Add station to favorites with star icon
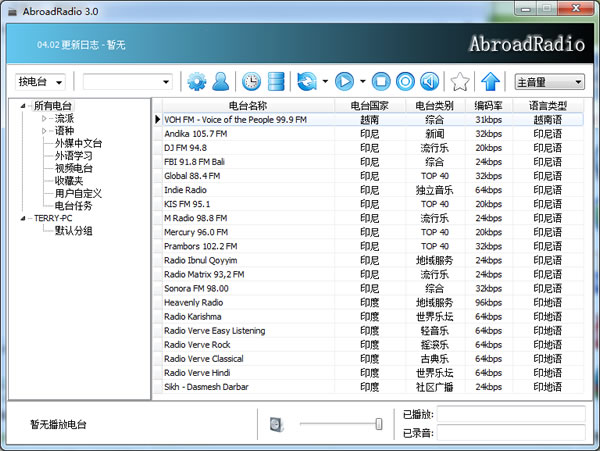This screenshot has height=451, width=600. click(x=459, y=81)
